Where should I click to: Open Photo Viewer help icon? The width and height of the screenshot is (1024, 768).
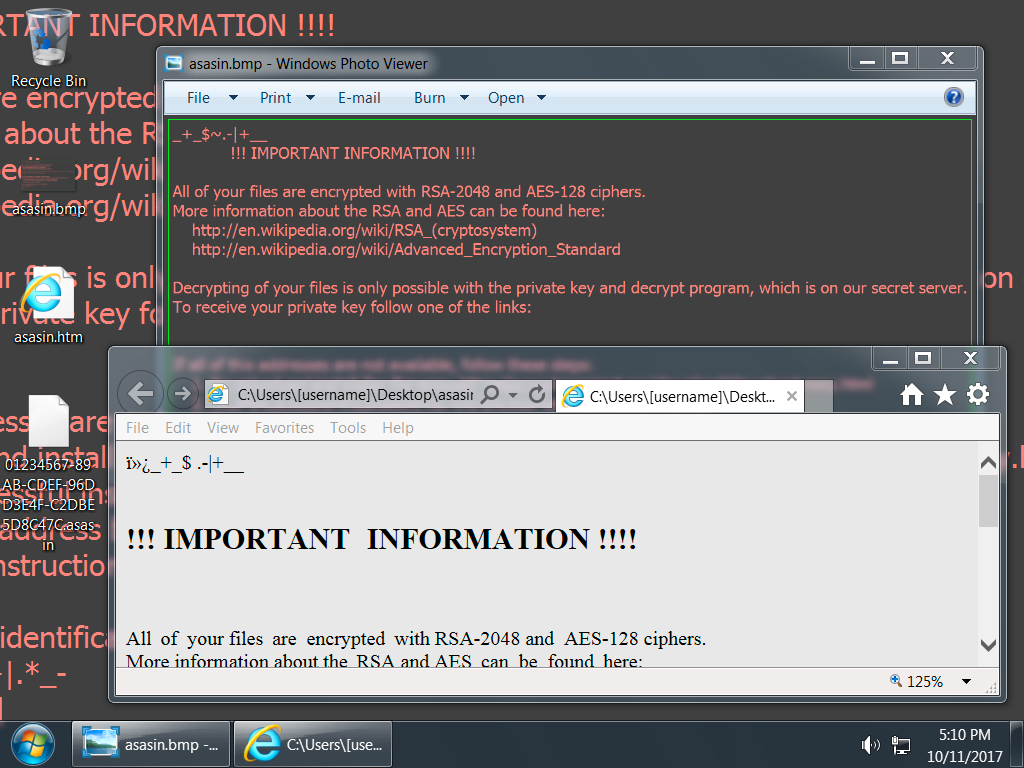tap(953, 97)
